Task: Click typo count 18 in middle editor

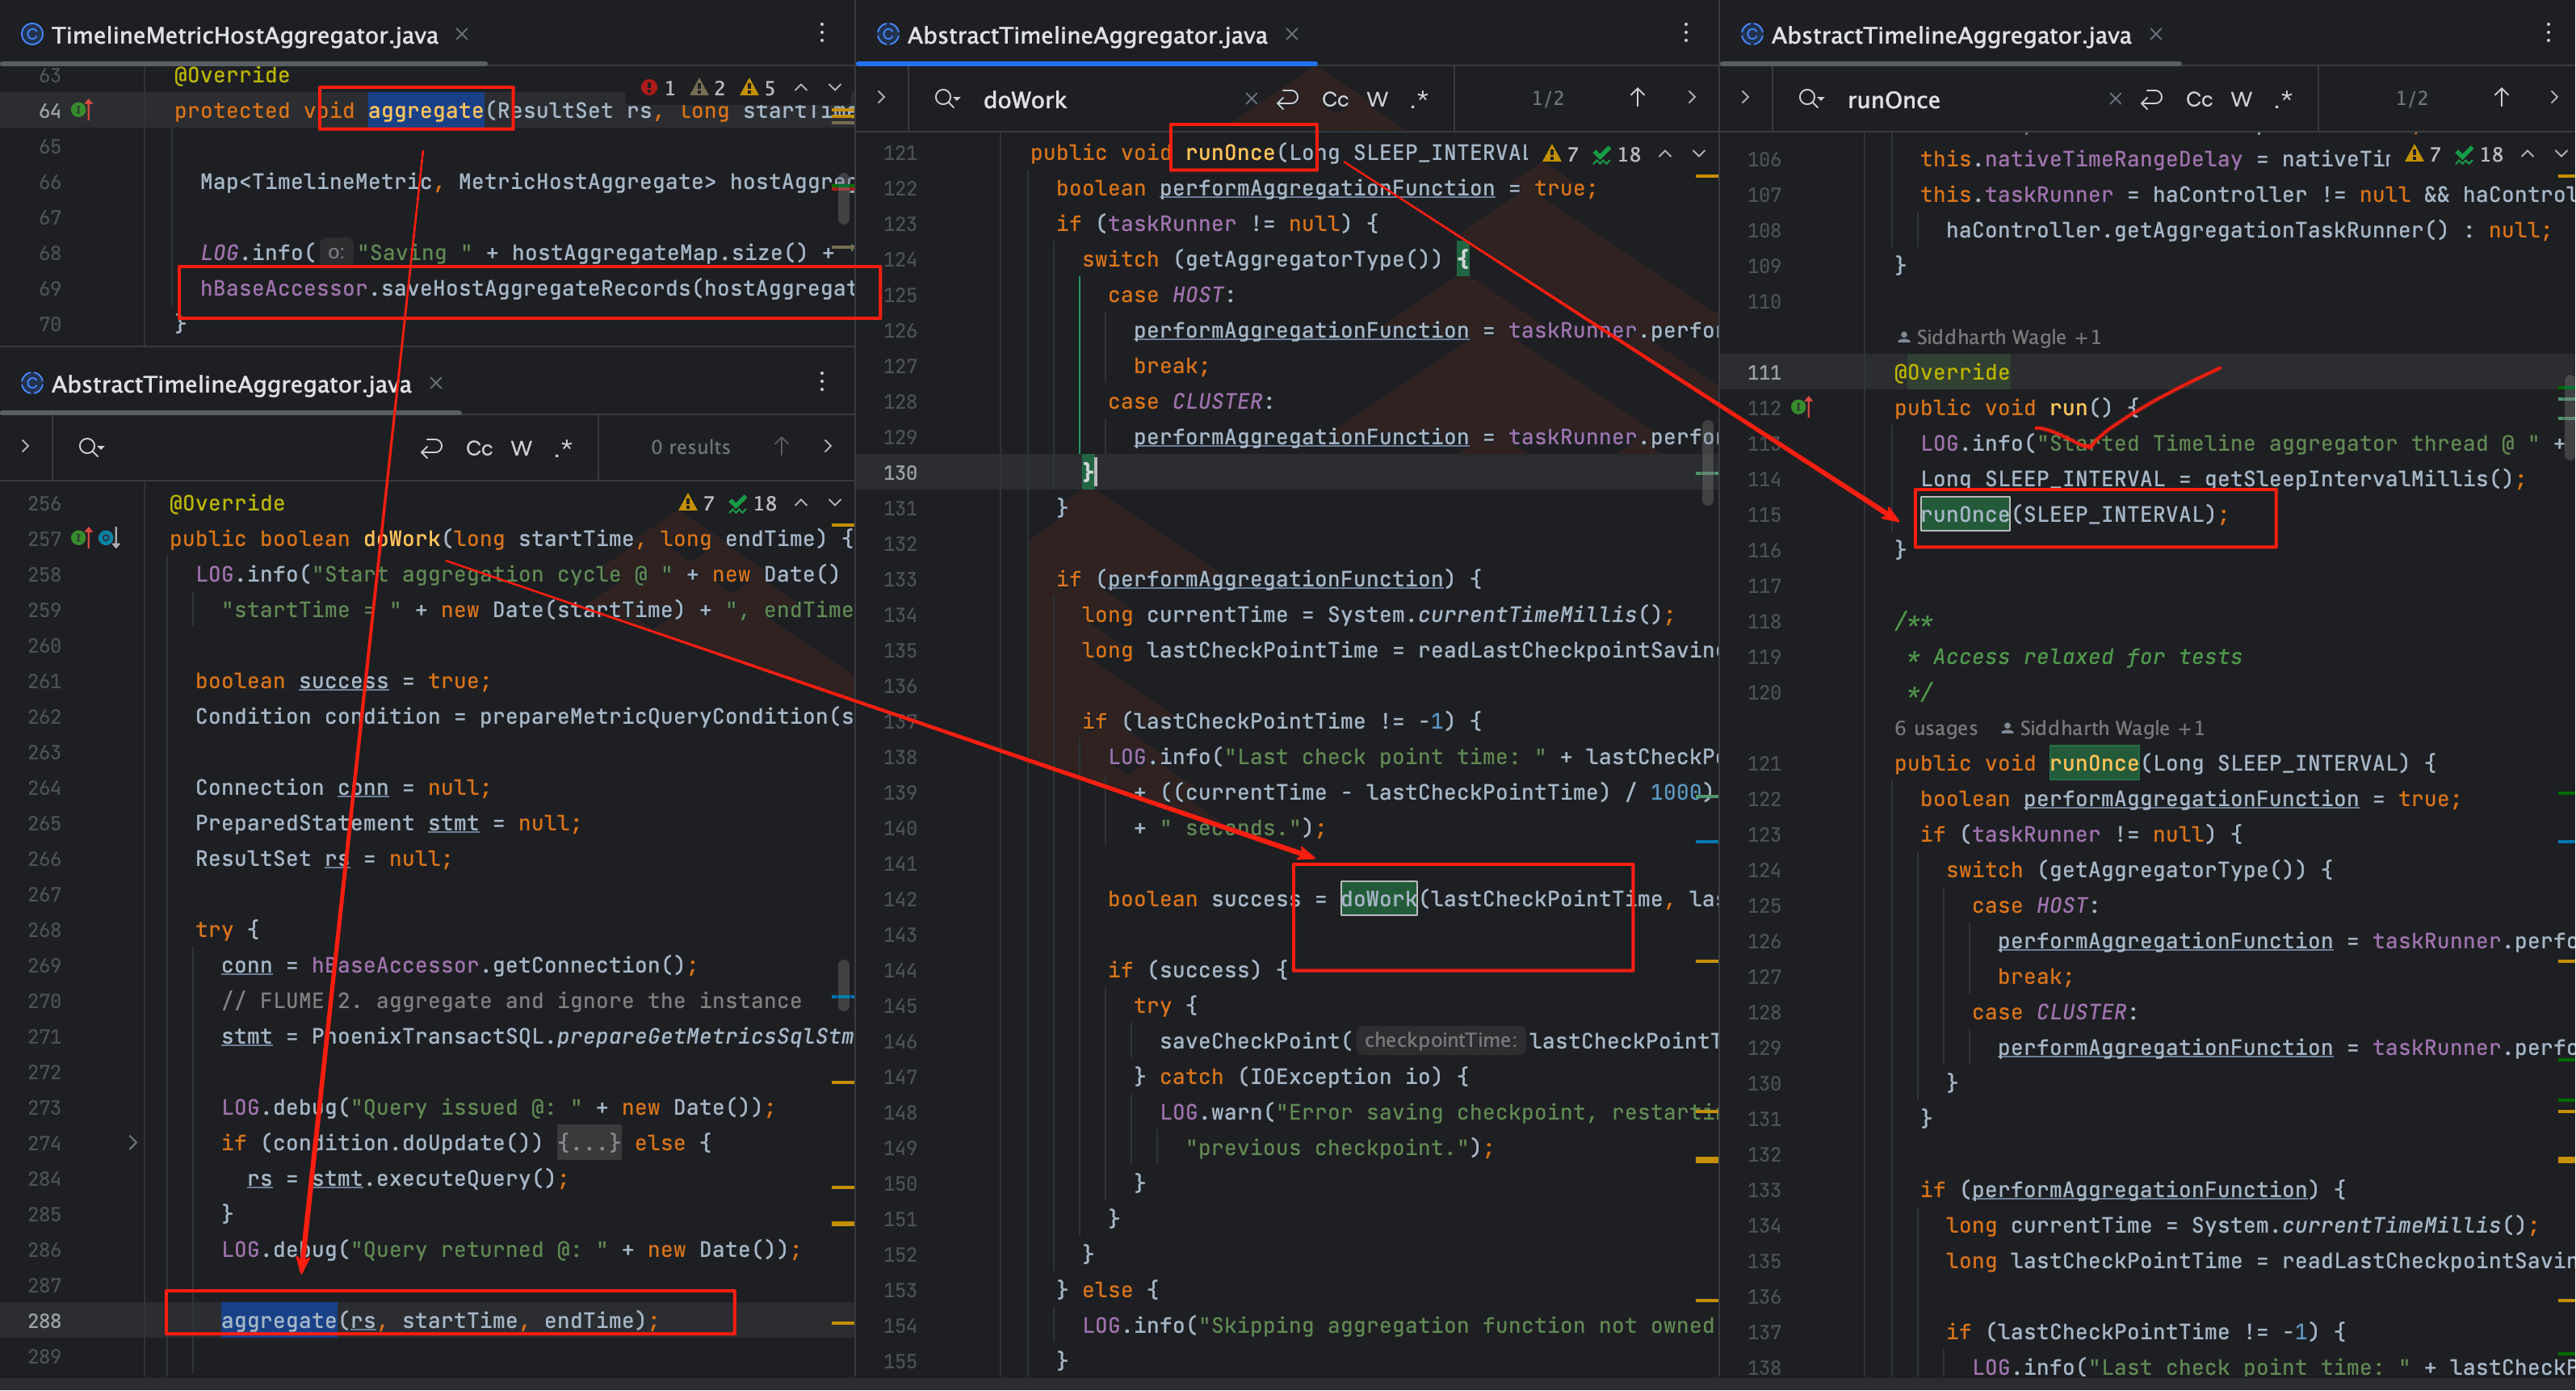Action: [1617, 154]
